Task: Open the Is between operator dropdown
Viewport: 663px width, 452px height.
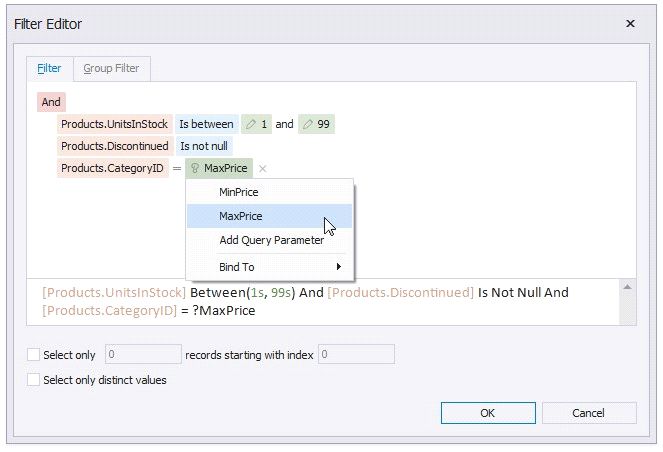Action: click(206, 125)
